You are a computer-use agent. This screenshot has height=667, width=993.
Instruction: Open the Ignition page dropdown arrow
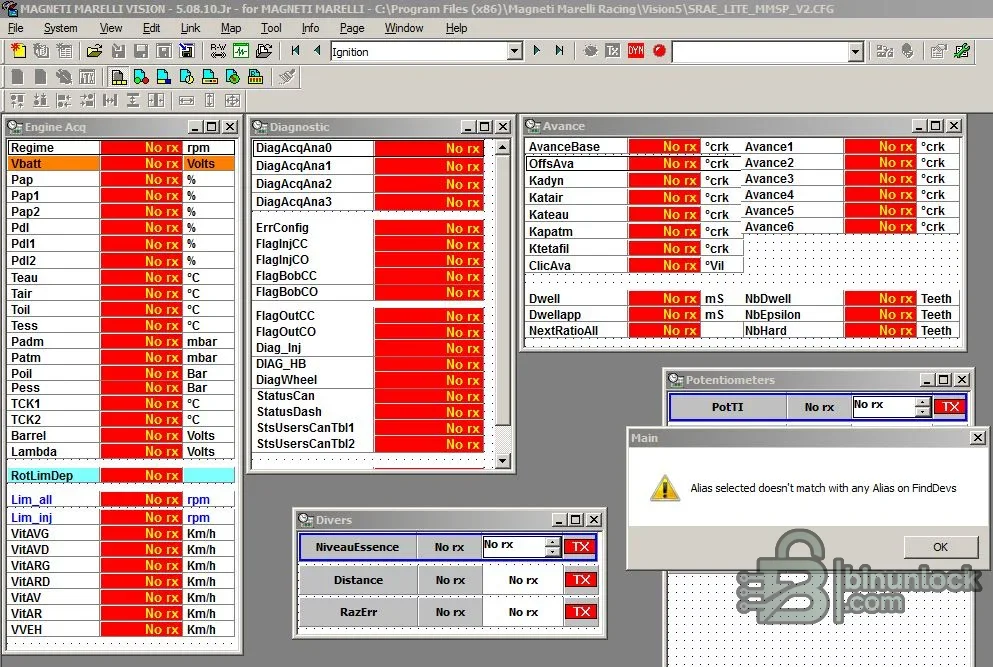[x=515, y=51]
